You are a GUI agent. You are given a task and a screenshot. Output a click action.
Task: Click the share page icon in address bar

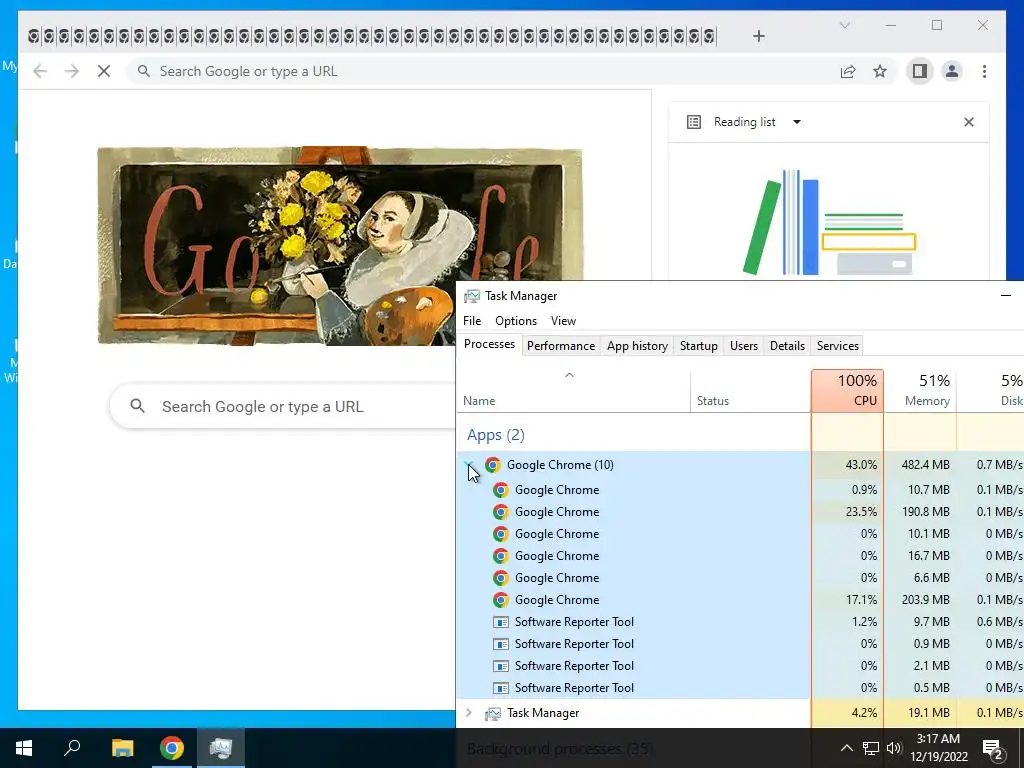pyautogui.click(x=848, y=71)
